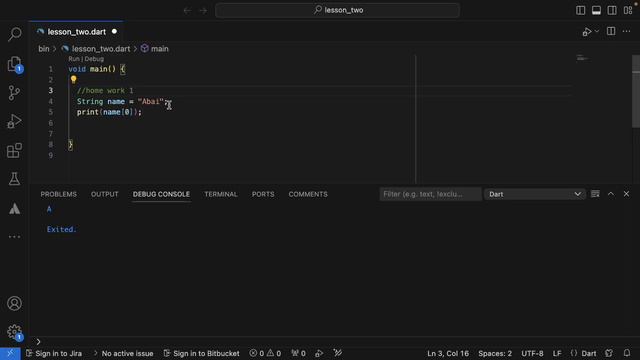Screen dimensions: 640x360
Task: Click the run Dart file icon
Action: click(587, 31)
